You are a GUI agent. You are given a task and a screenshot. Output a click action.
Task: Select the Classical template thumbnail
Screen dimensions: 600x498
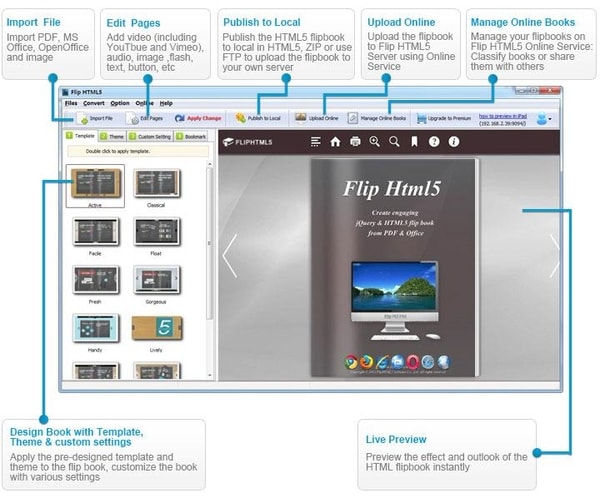(156, 184)
